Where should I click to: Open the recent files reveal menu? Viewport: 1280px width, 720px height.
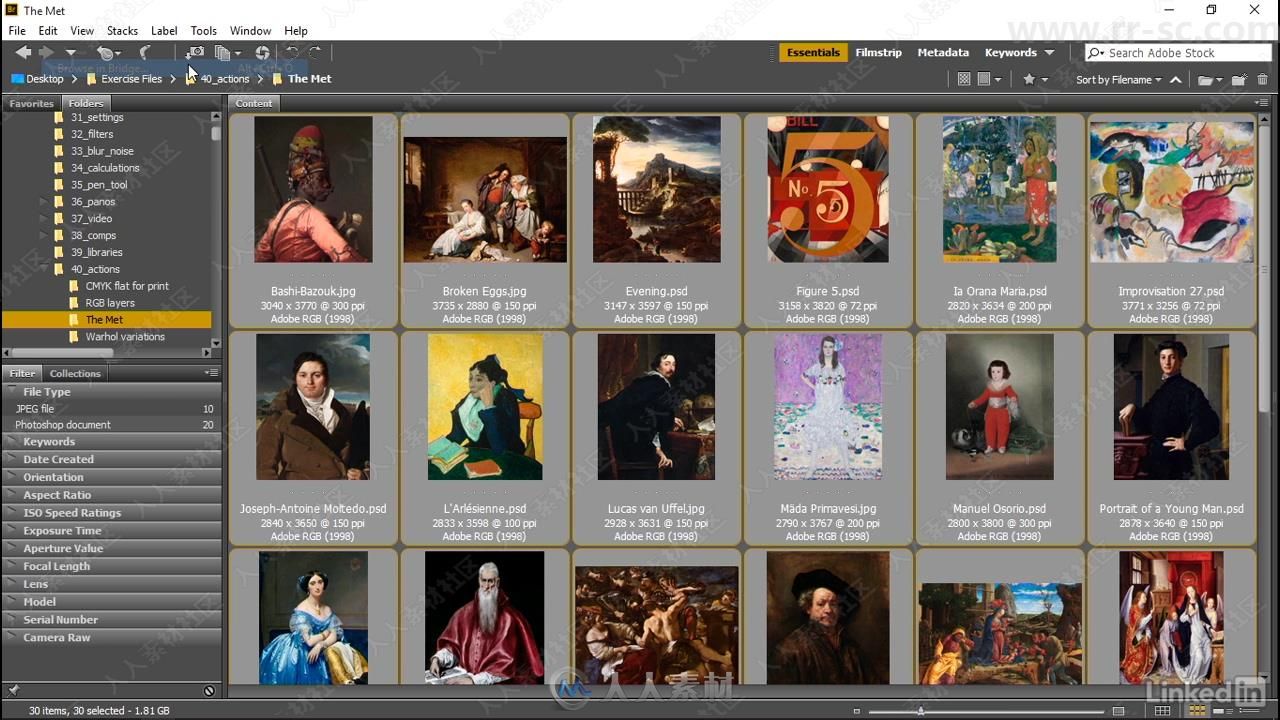tap(107, 53)
